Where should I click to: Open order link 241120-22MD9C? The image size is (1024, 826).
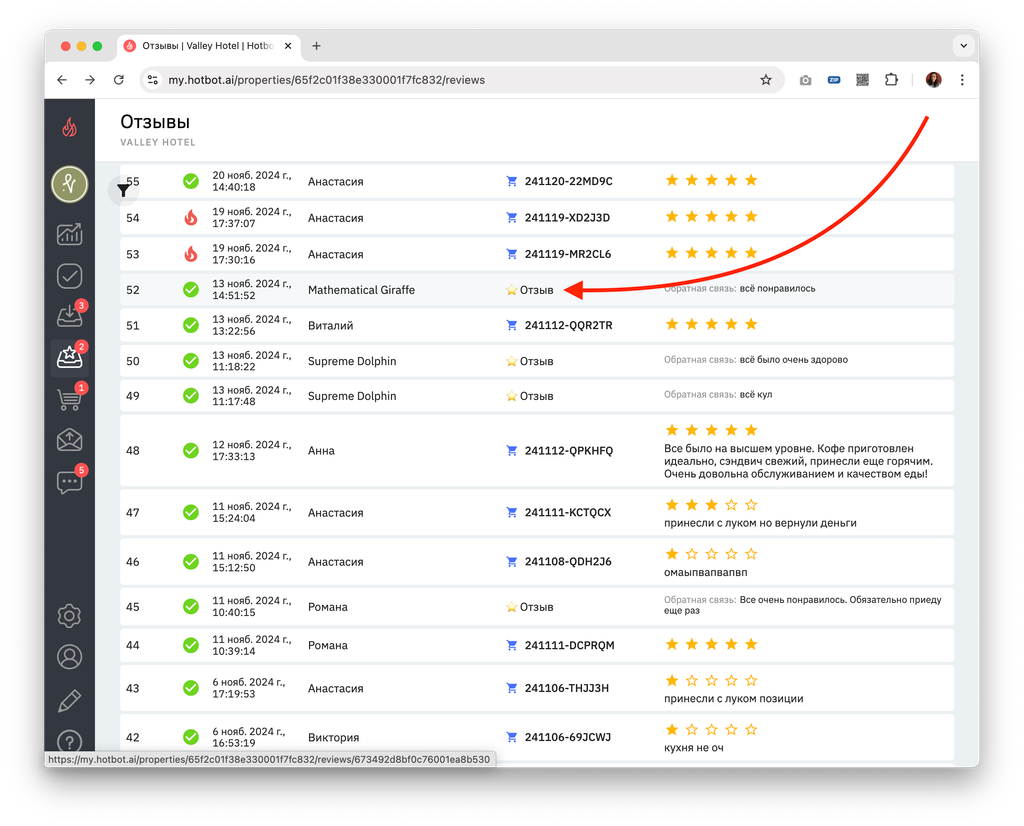pyautogui.click(x=568, y=182)
